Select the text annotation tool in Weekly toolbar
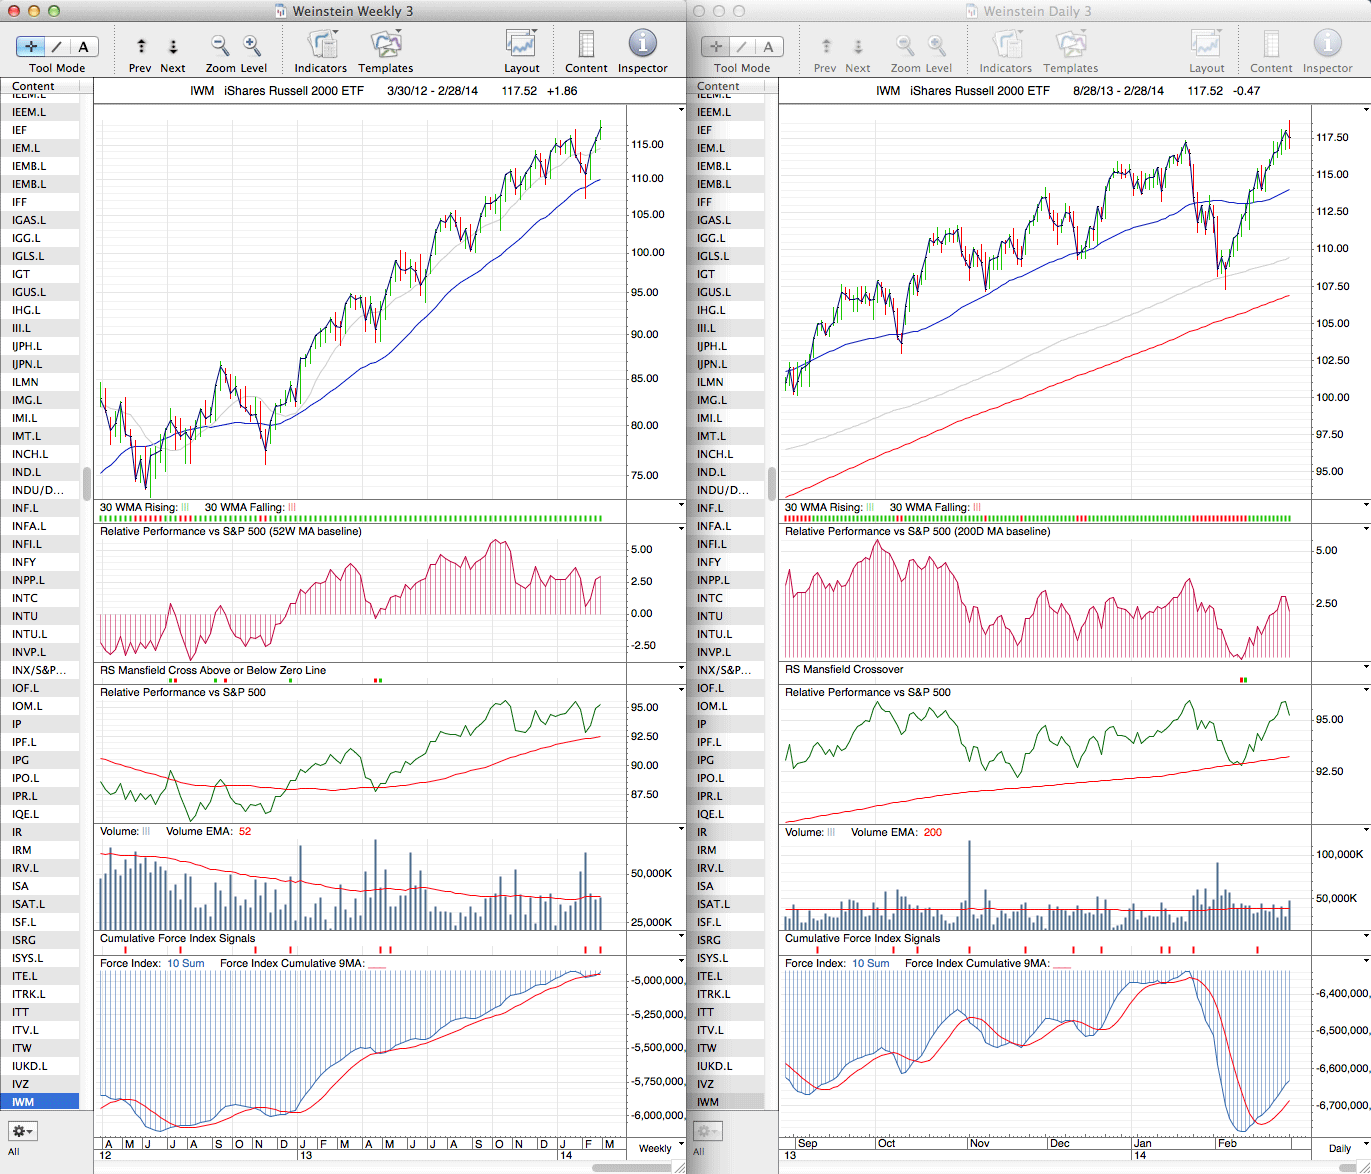 [83, 46]
